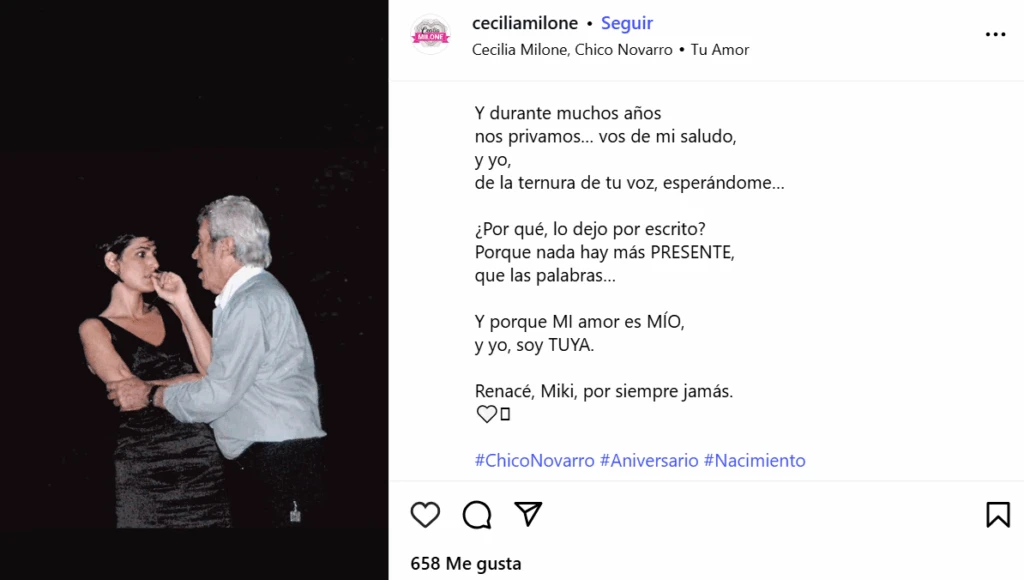View the 658 Me gusta likes list
This screenshot has width=1024, height=580.
tap(466, 564)
